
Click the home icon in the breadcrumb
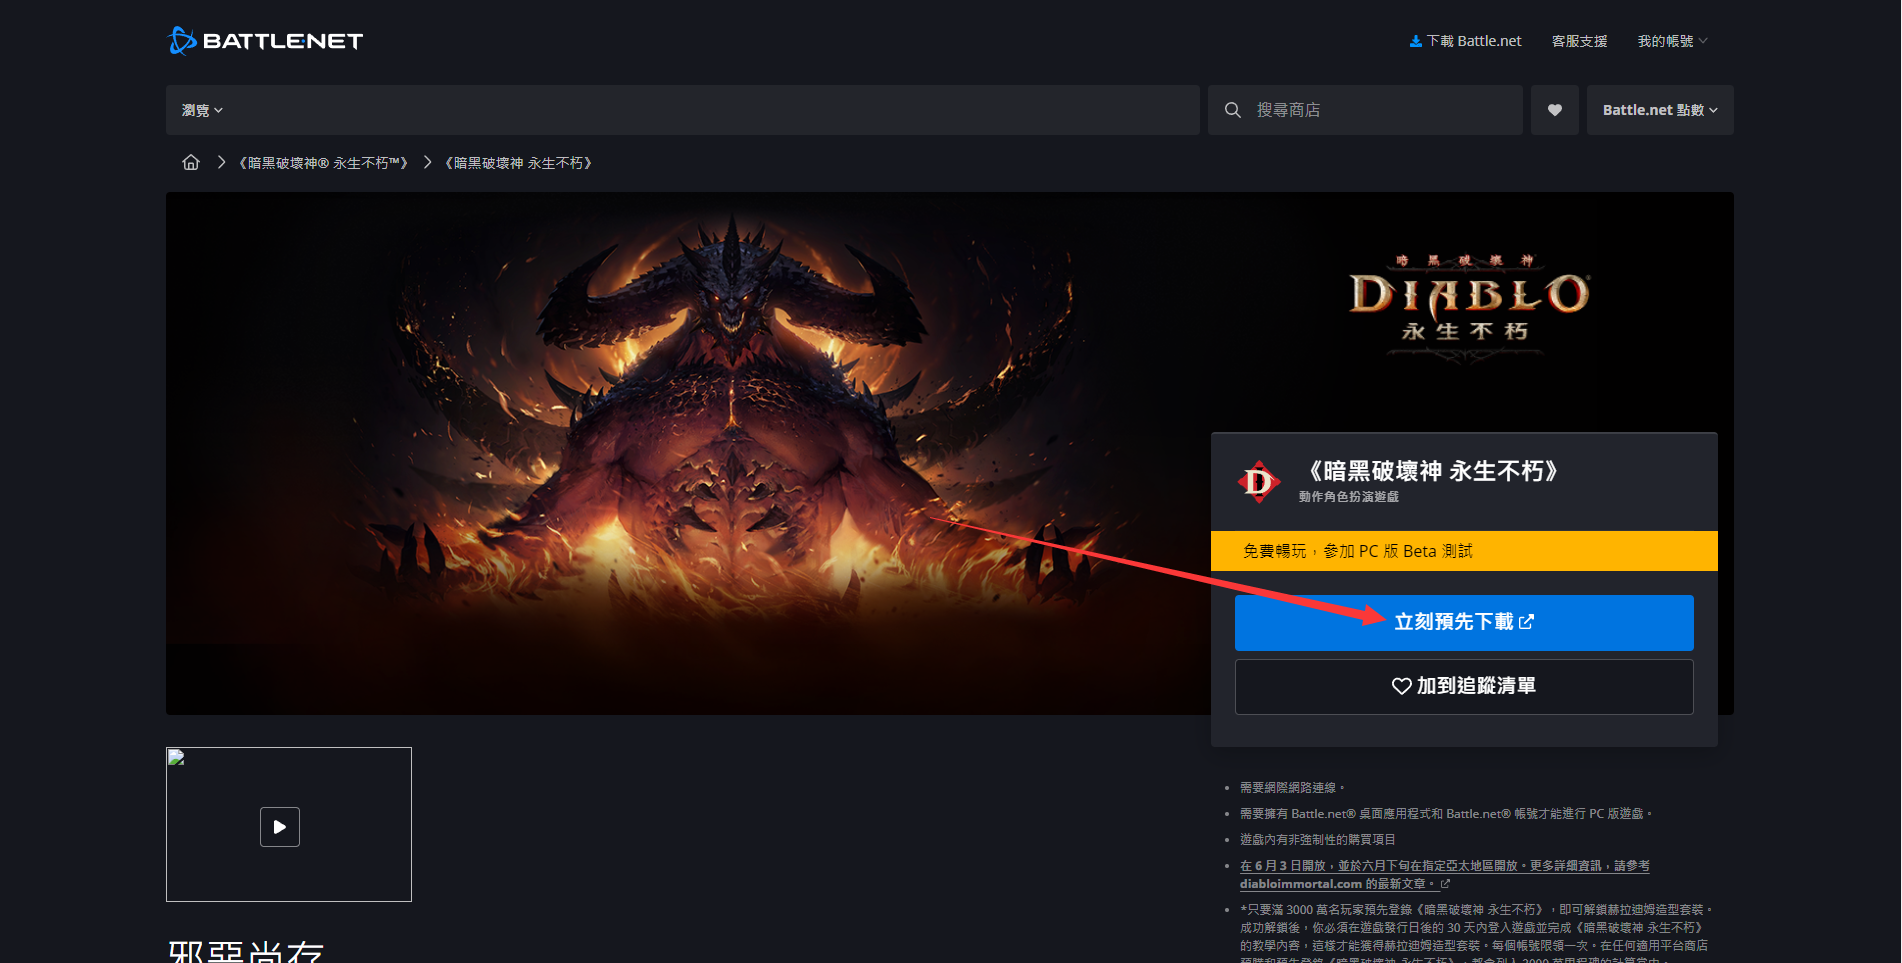click(x=190, y=161)
